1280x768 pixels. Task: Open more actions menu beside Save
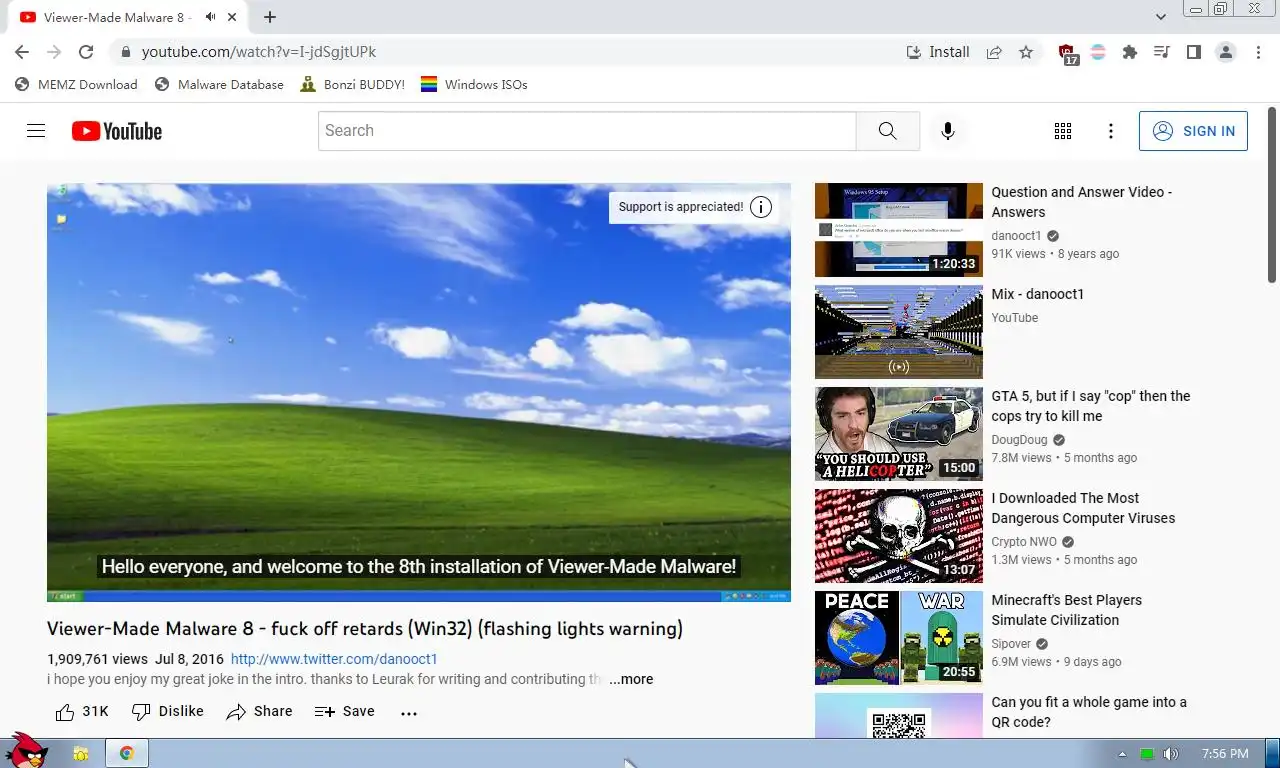(408, 713)
